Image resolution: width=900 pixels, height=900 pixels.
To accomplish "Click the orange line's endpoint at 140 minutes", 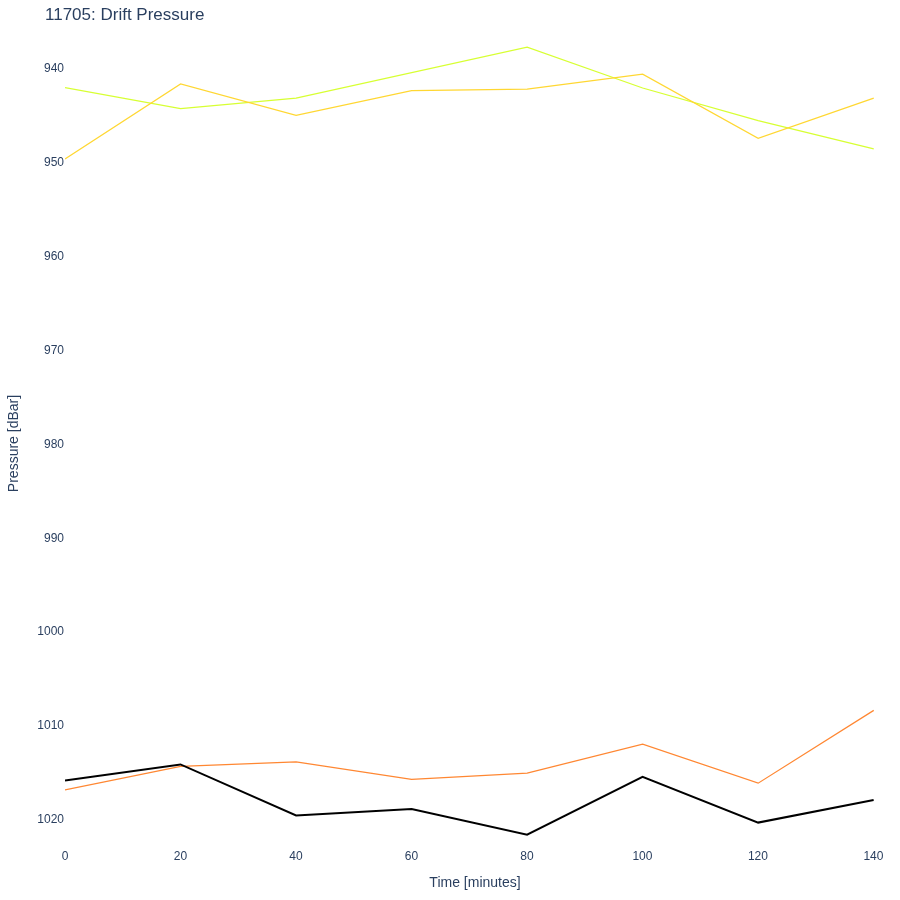I will coord(873,711).
